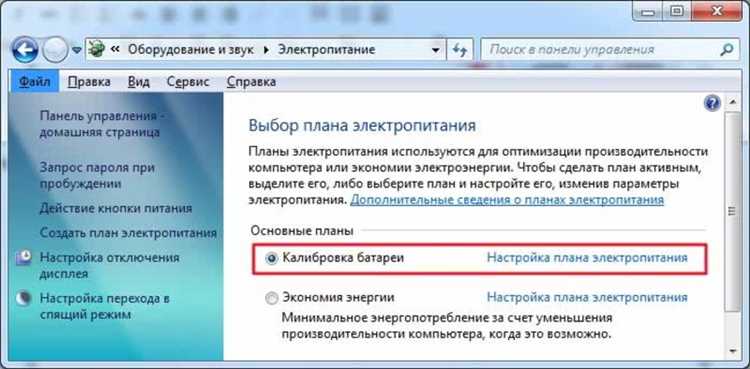Screen dimensions: 750x369
Task: Click the breadcrumb arrow after Оборудование и звук
Action: pyautogui.click(x=266, y=50)
